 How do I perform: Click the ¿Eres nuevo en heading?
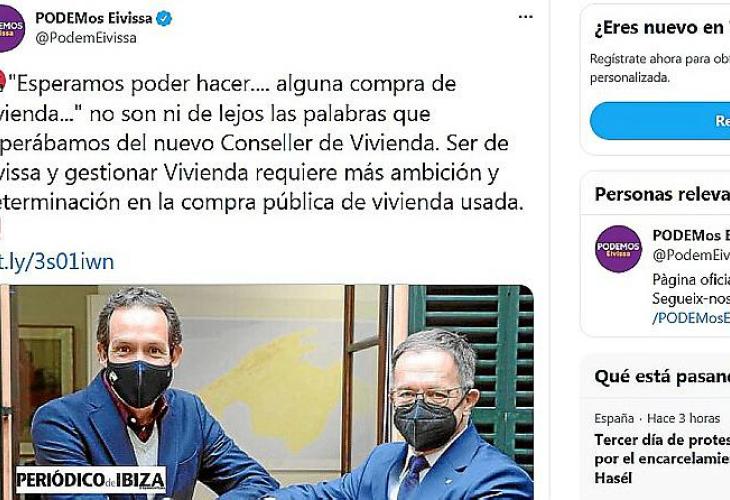pos(662,28)
